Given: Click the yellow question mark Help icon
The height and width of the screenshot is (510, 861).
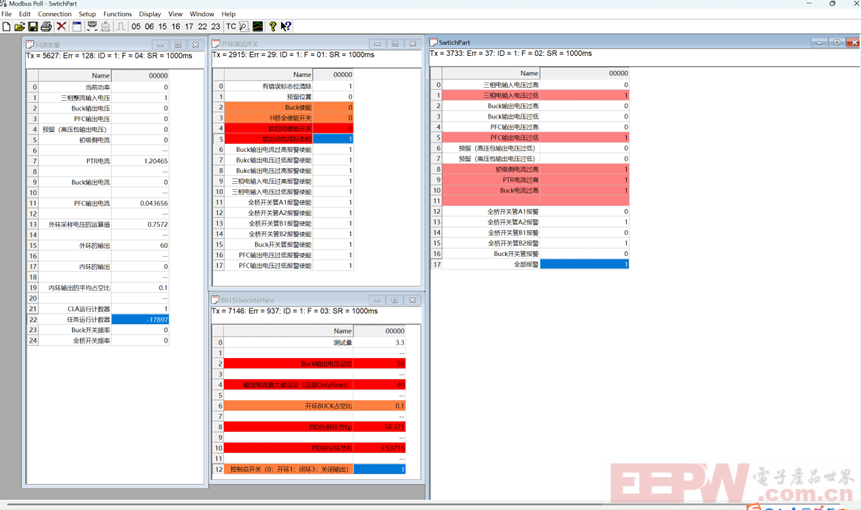Looking at the screenshot, I should (x=272, y=26).
